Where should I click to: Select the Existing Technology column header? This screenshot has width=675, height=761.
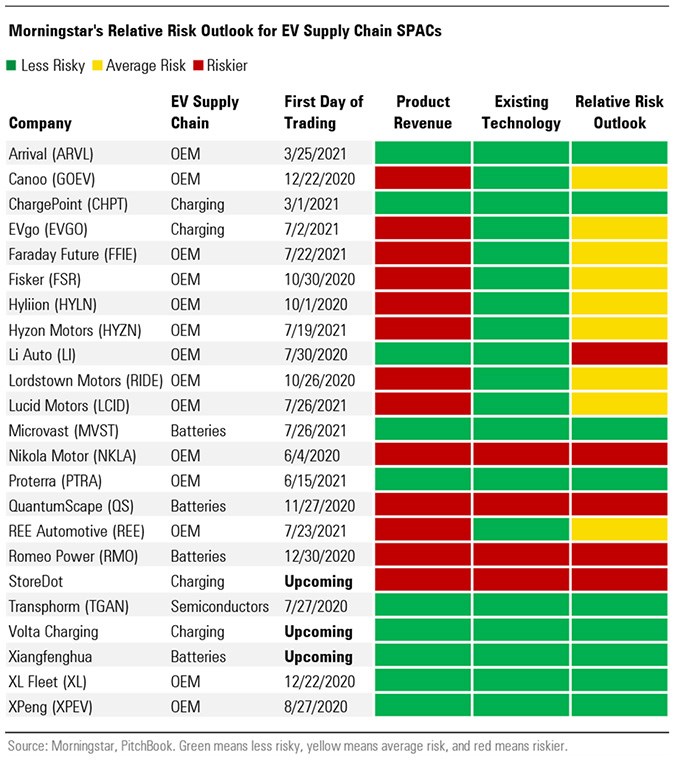(521, 112)
